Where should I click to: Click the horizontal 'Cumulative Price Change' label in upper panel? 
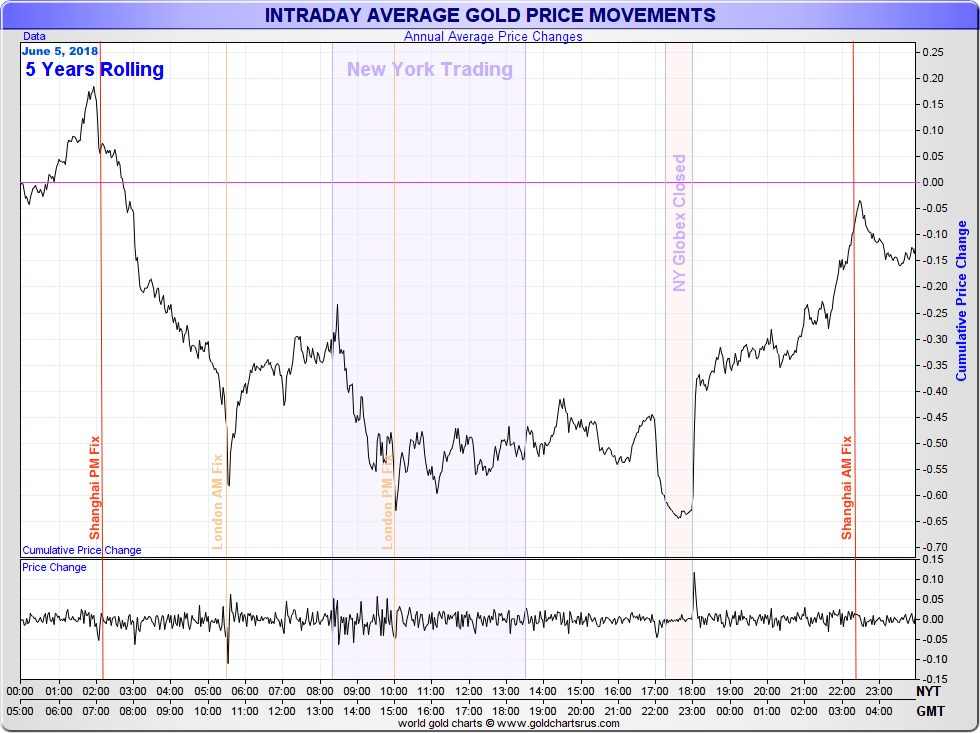coord(82,550)
